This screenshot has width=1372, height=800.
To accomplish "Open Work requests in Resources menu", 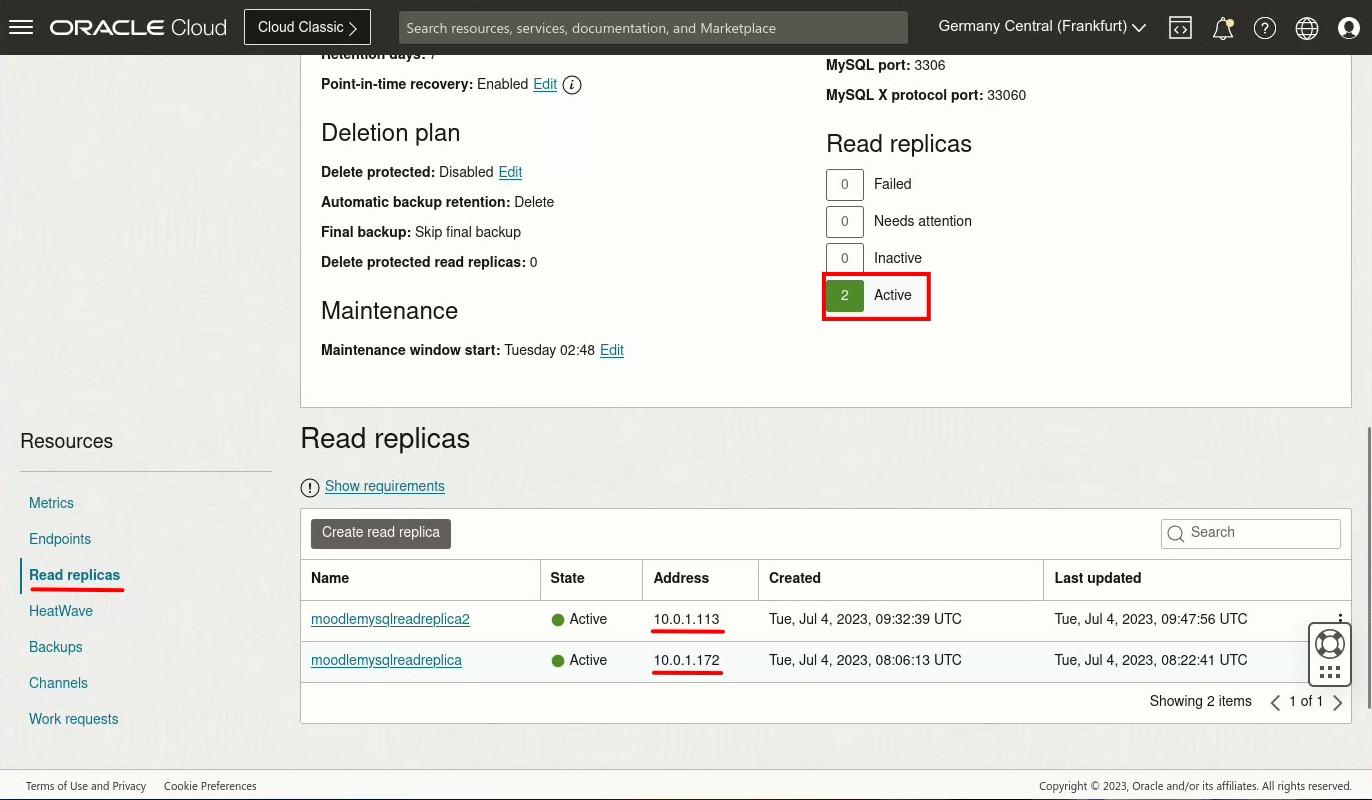I will coord(74,719).
